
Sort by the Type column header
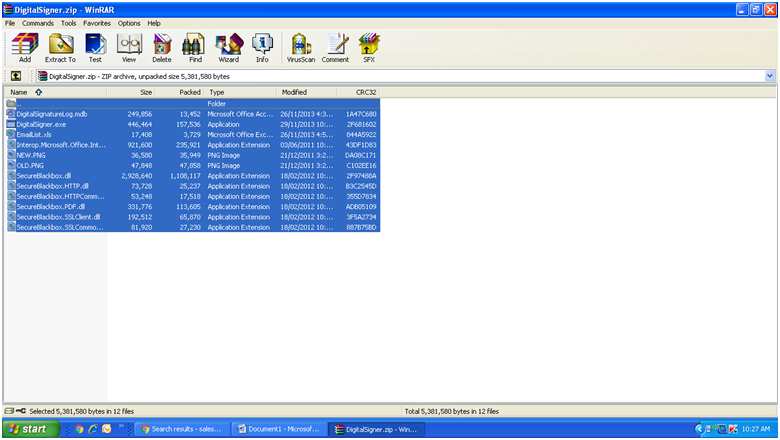(240, 92)
